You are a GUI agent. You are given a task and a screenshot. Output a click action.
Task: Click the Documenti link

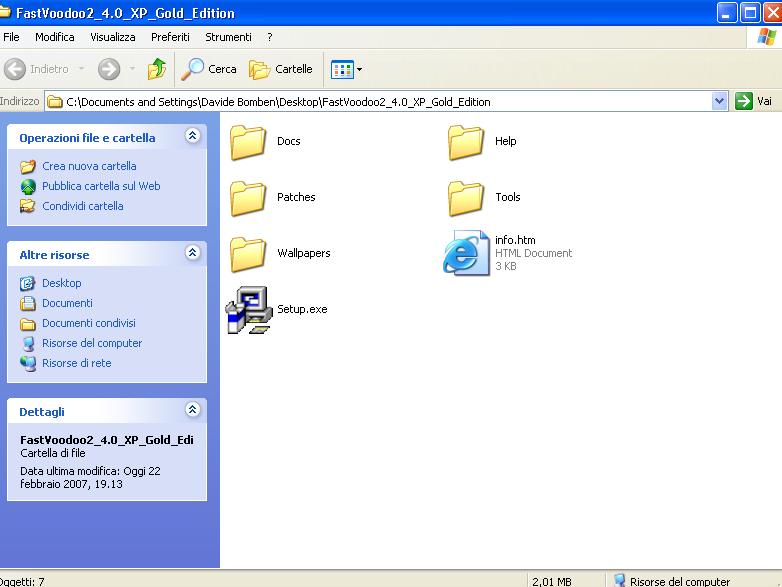coord(67,303)
